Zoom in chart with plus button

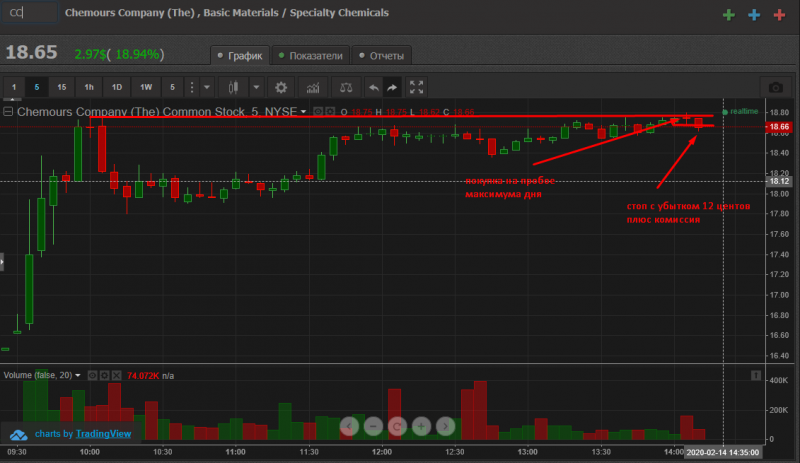coord(421,426)
